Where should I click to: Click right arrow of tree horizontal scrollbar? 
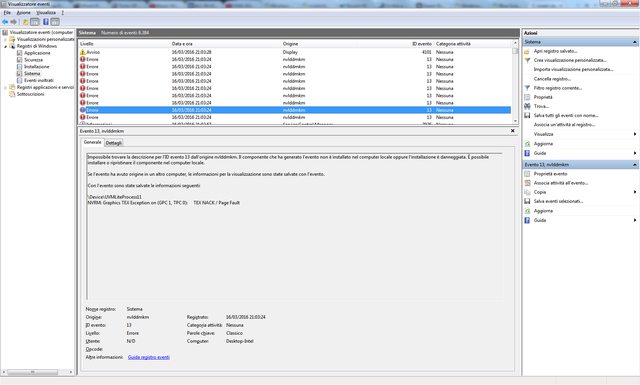click(x=71, y=372)
